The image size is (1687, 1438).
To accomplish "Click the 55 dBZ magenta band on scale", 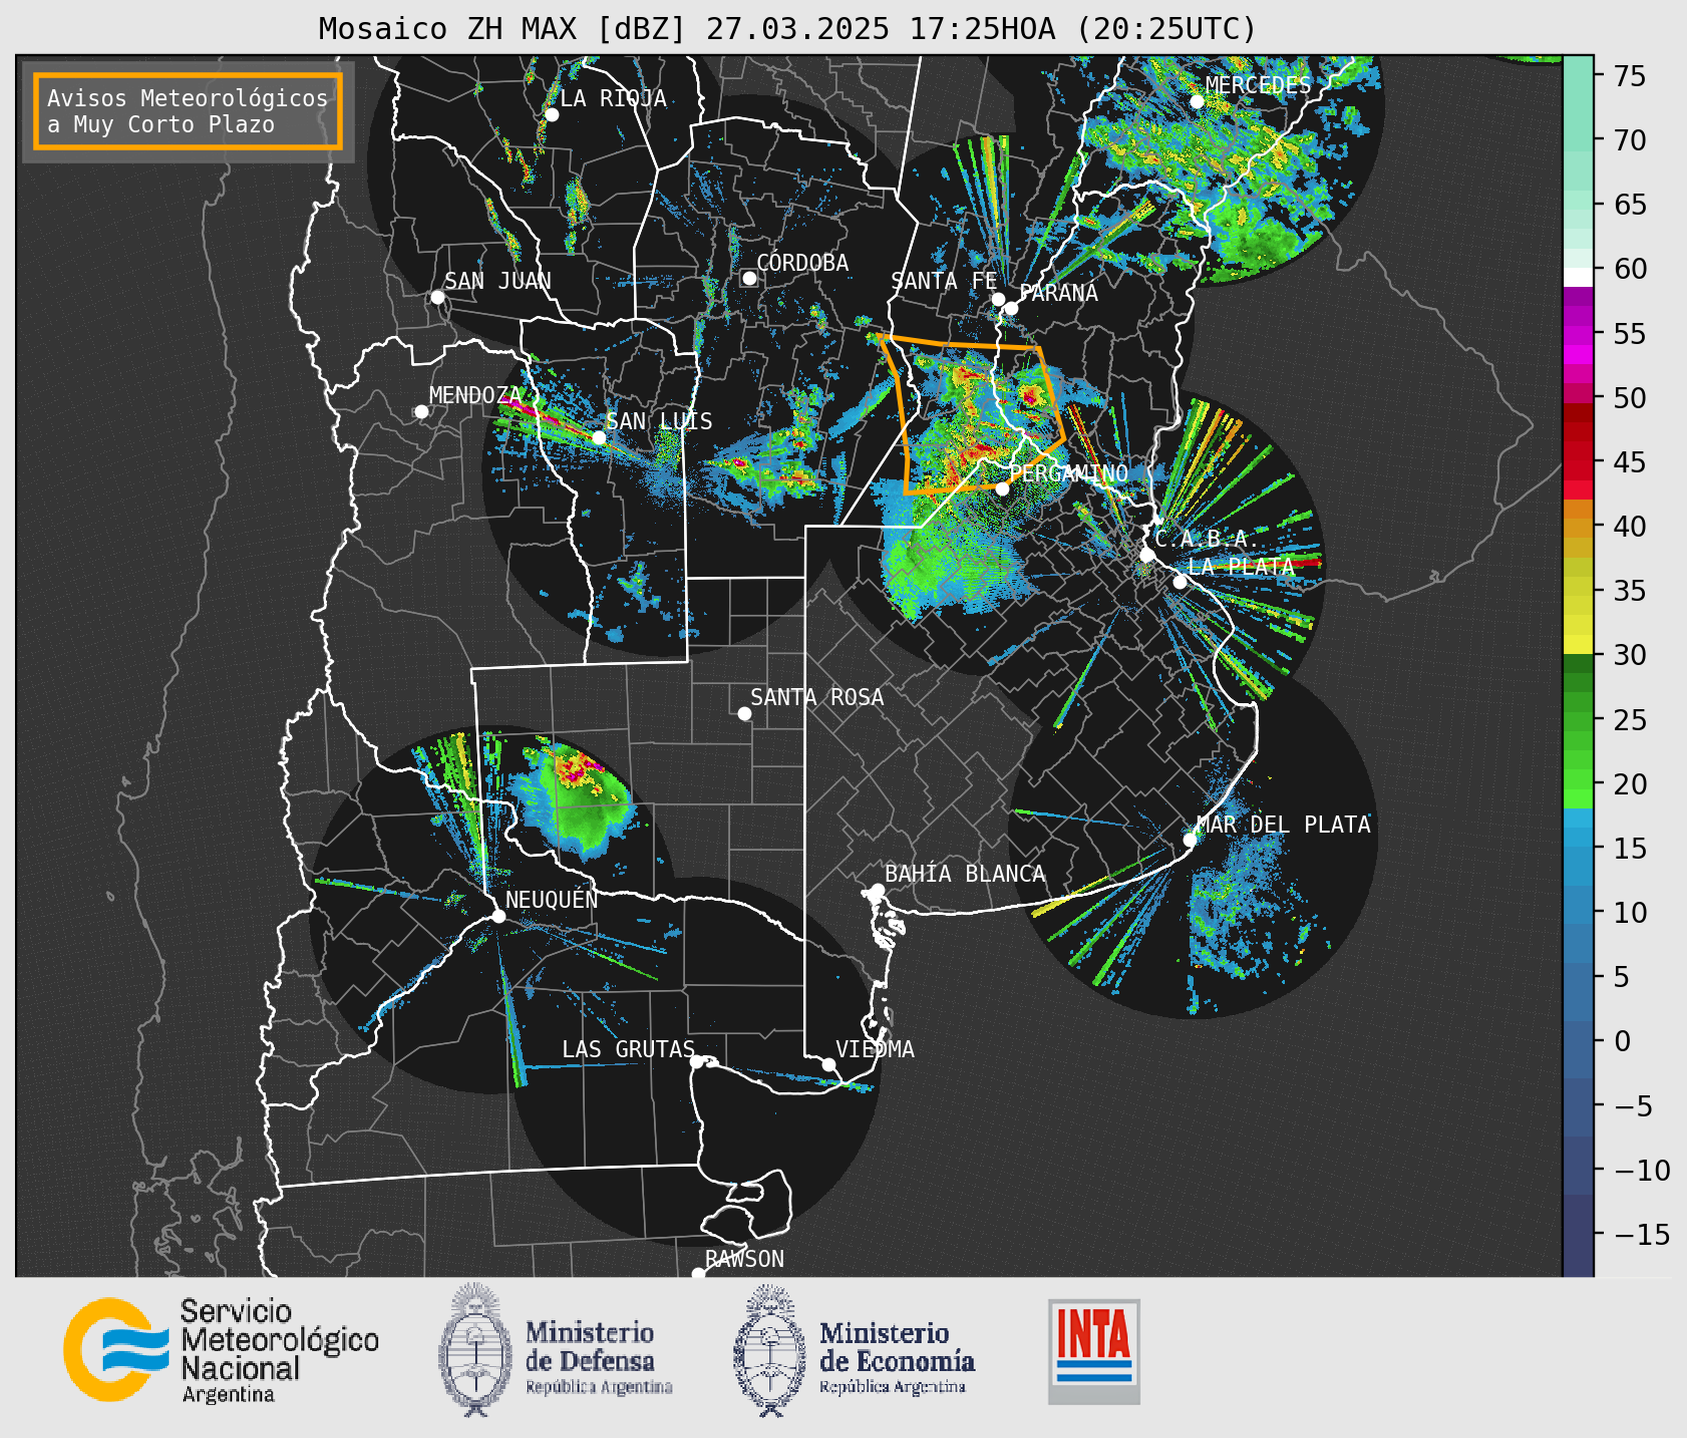I will 1577,333.
